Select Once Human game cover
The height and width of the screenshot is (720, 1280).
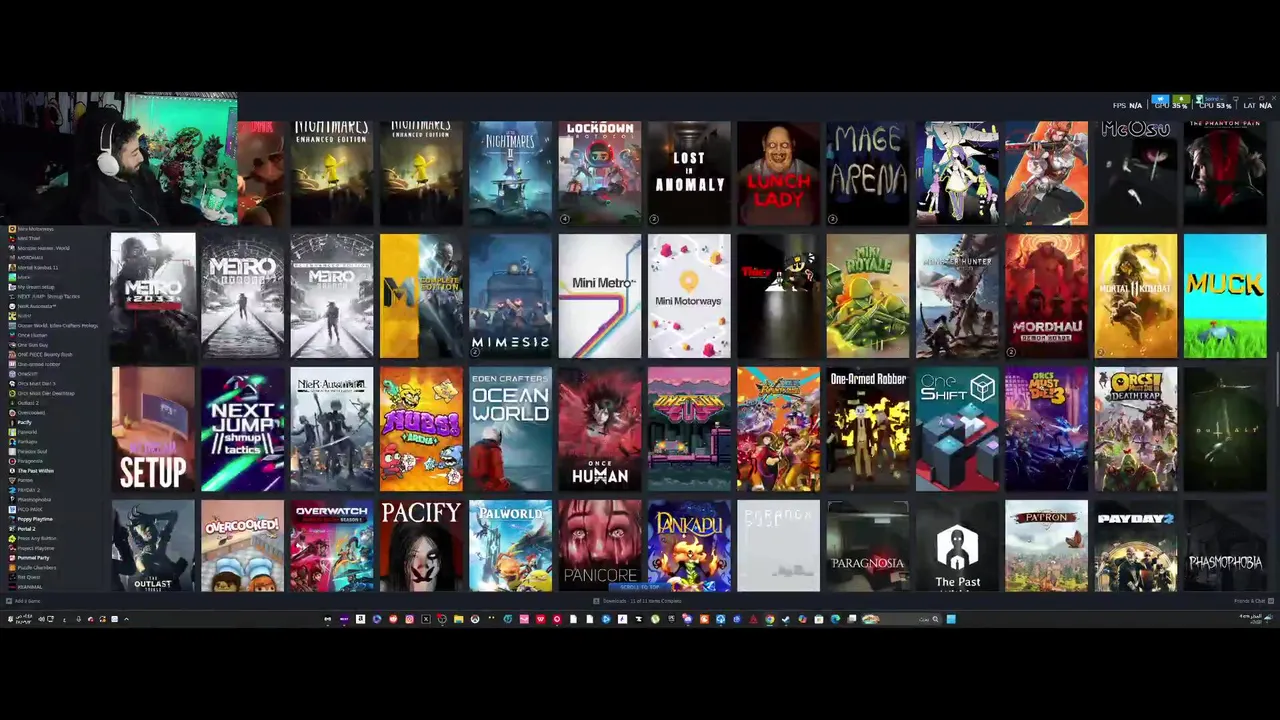click(x=600, y=430)
